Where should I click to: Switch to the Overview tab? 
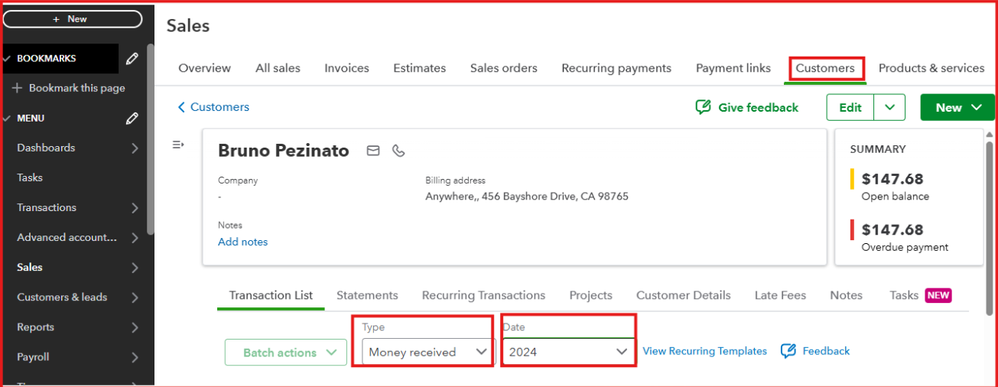pyautogui.click(x=204, y=68)
